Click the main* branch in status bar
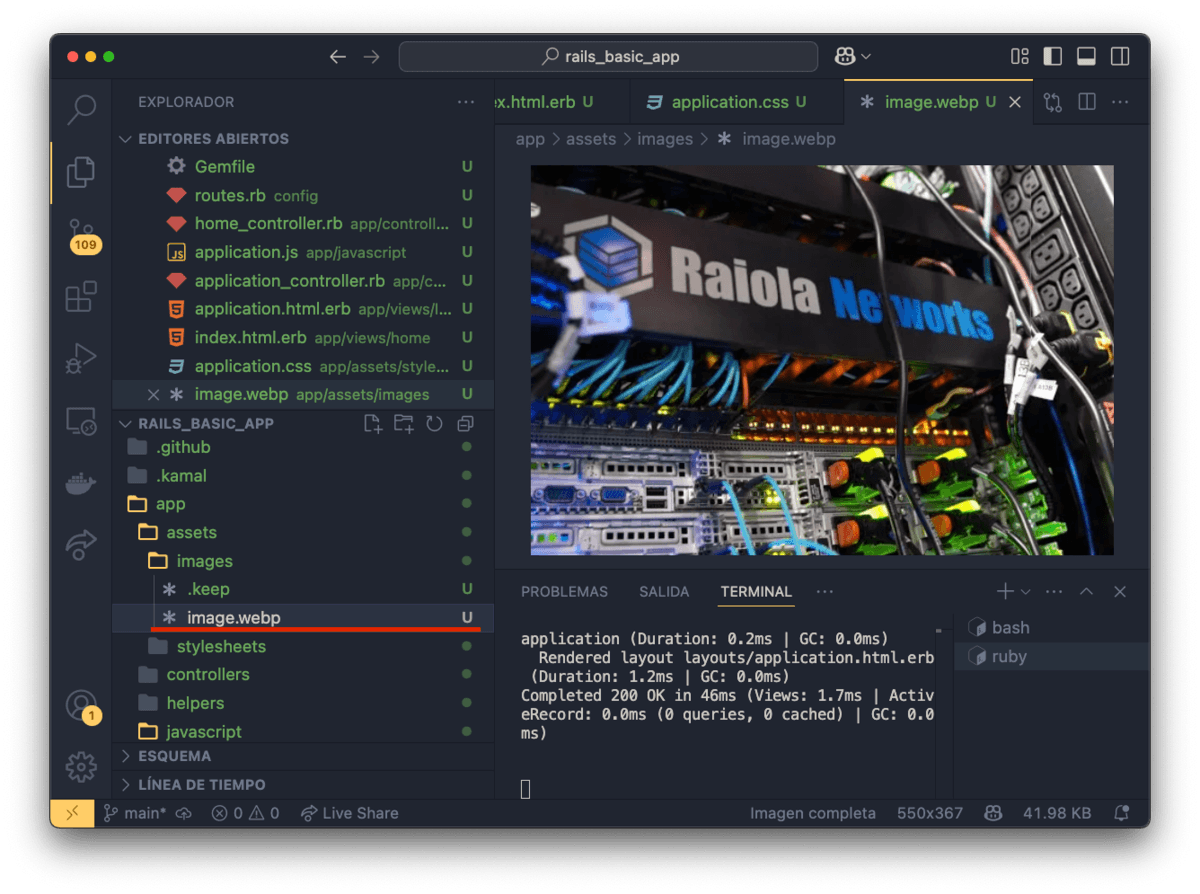Screen dimensions: 1200x894 tap(135, 813)
